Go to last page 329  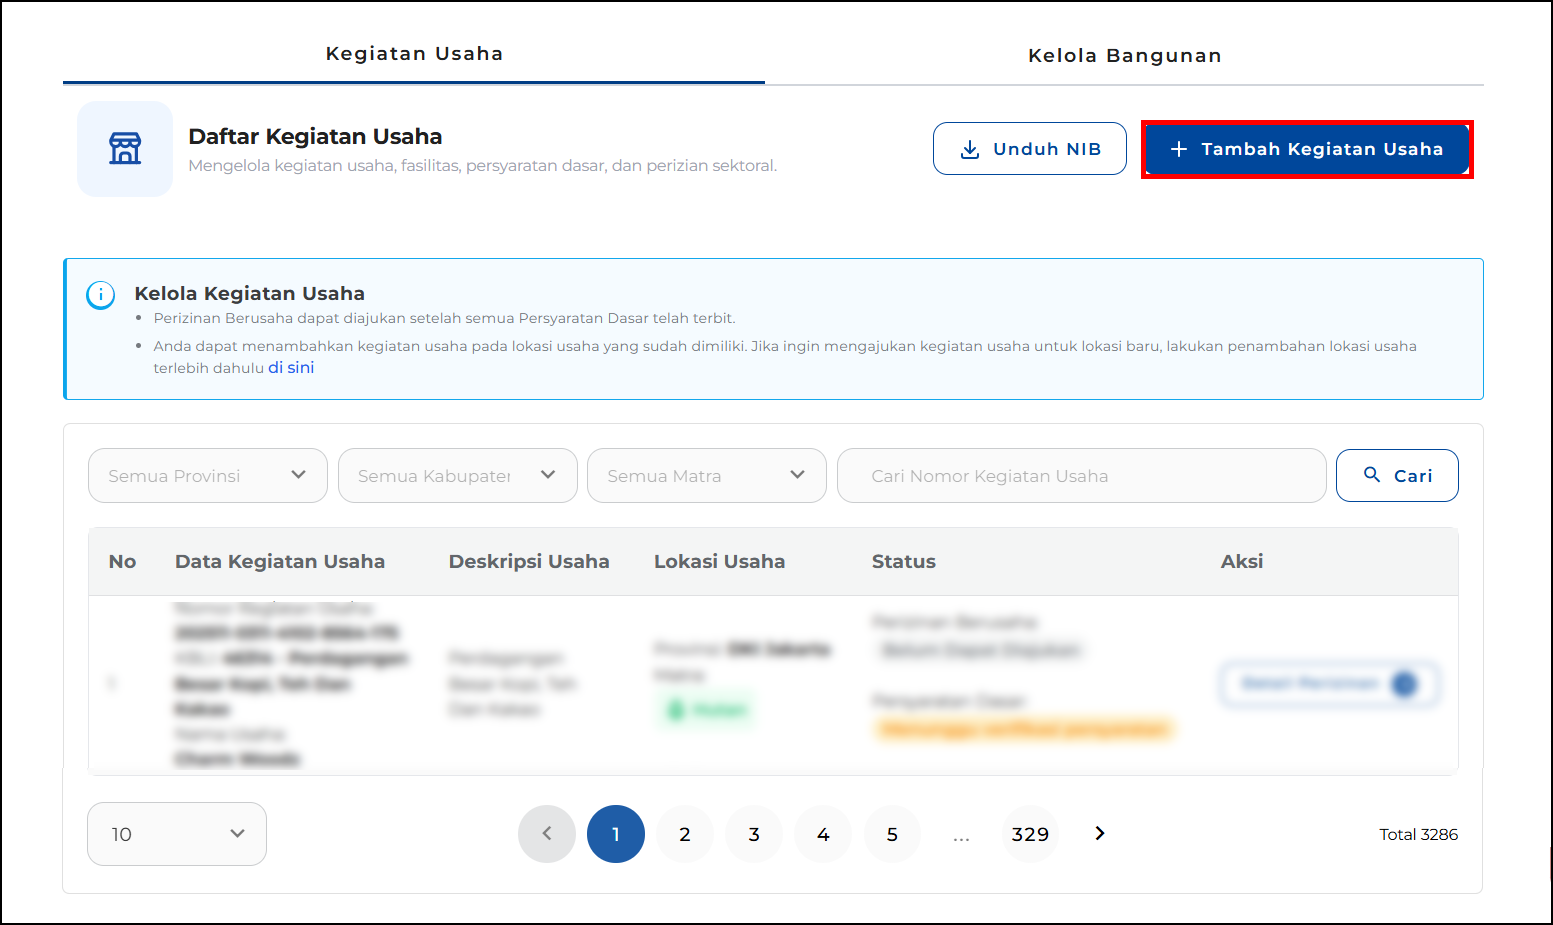1030,834
